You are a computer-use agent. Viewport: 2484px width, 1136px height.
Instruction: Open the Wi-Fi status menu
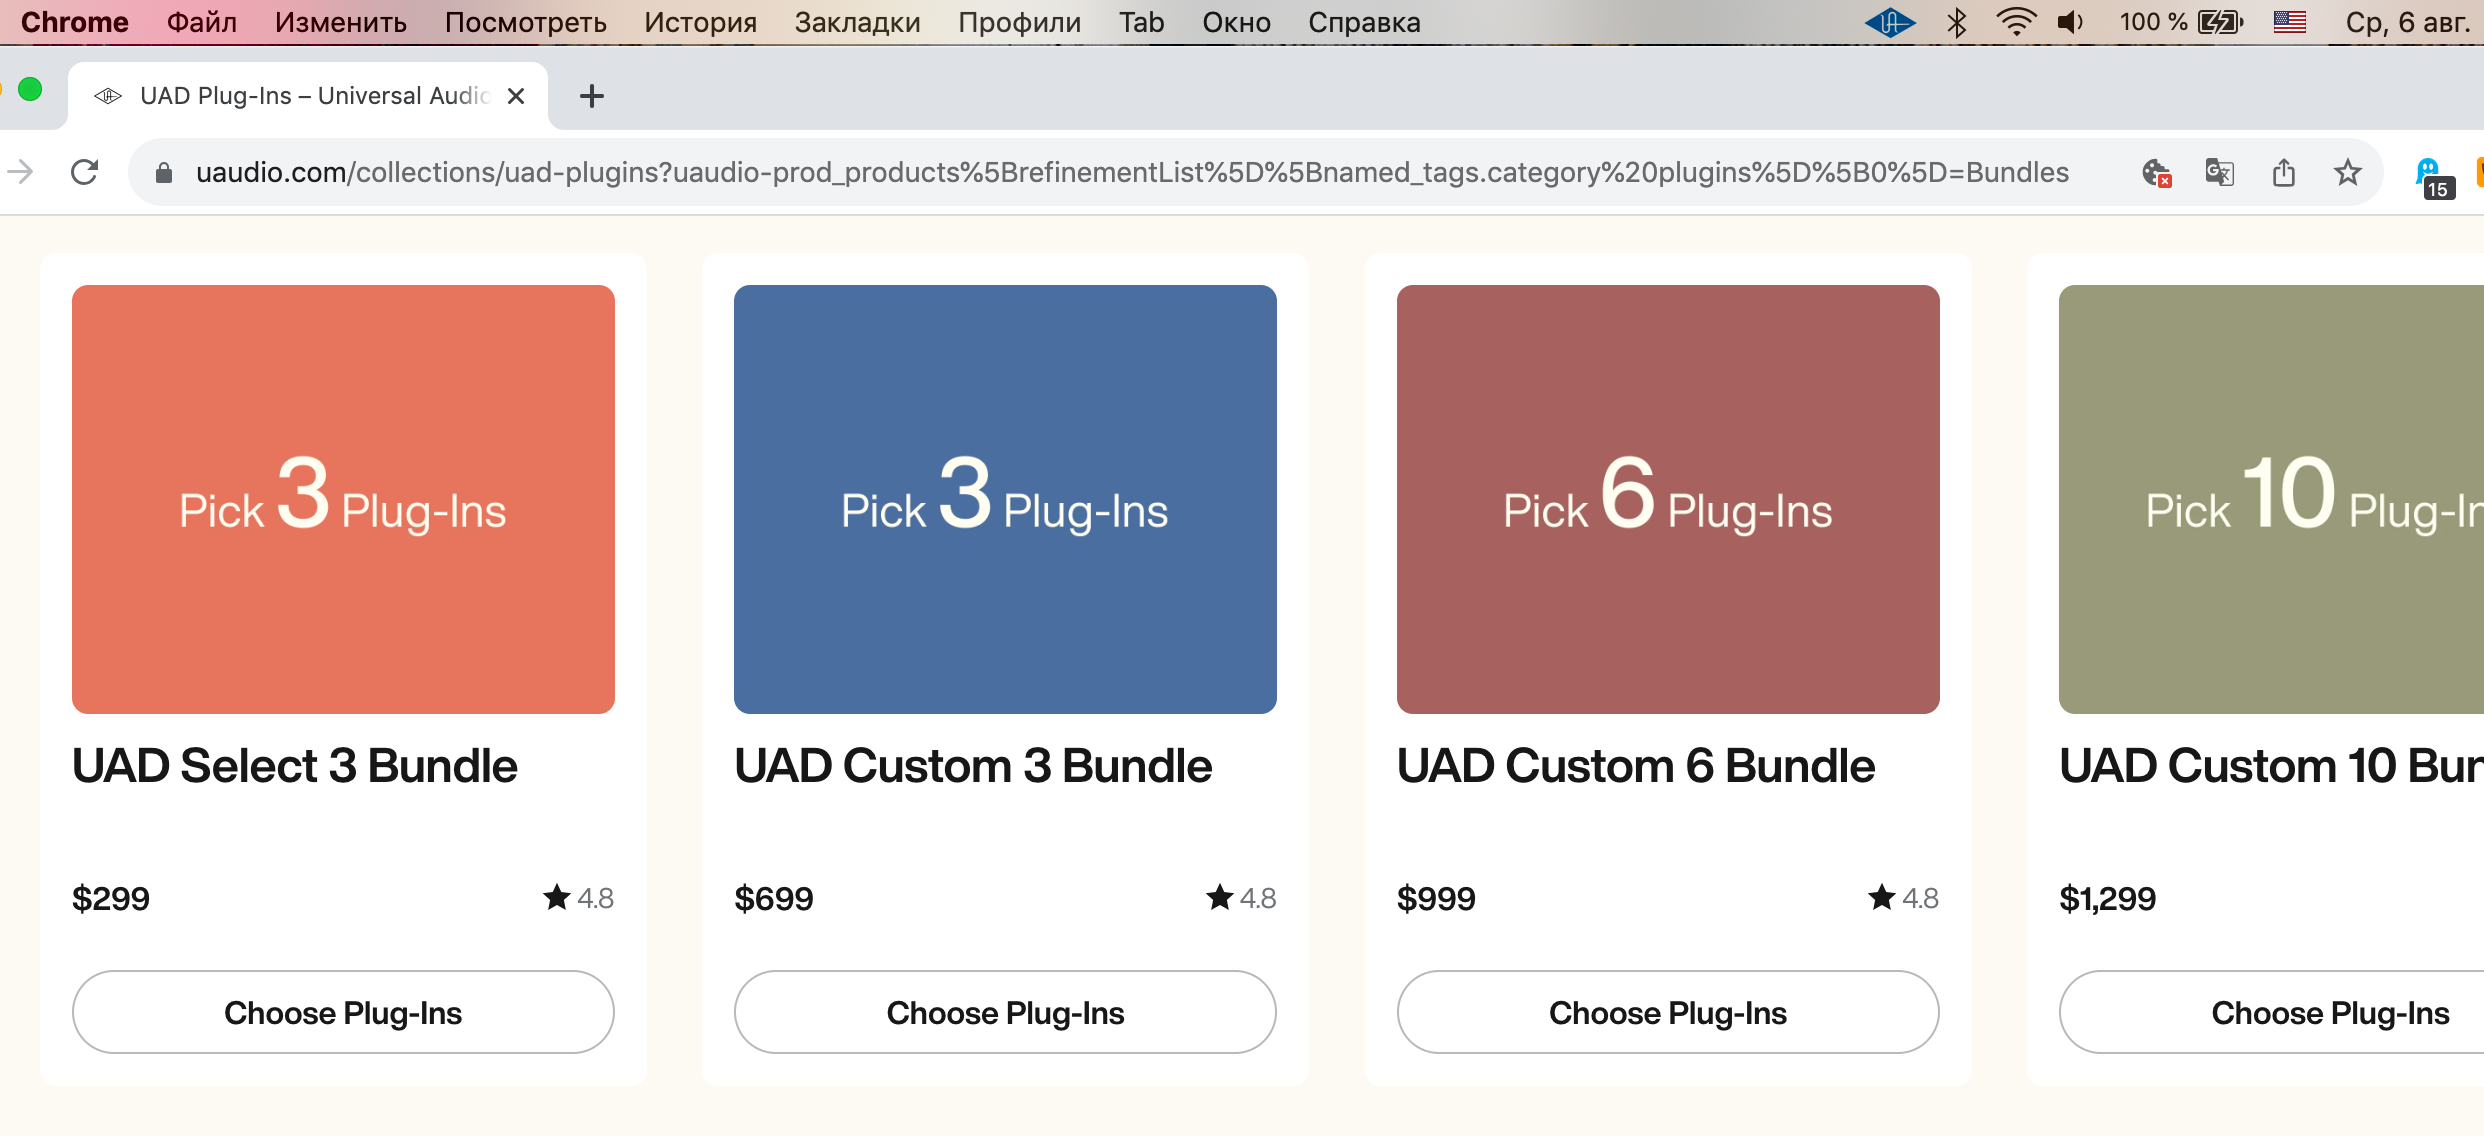coord(2015,22)
